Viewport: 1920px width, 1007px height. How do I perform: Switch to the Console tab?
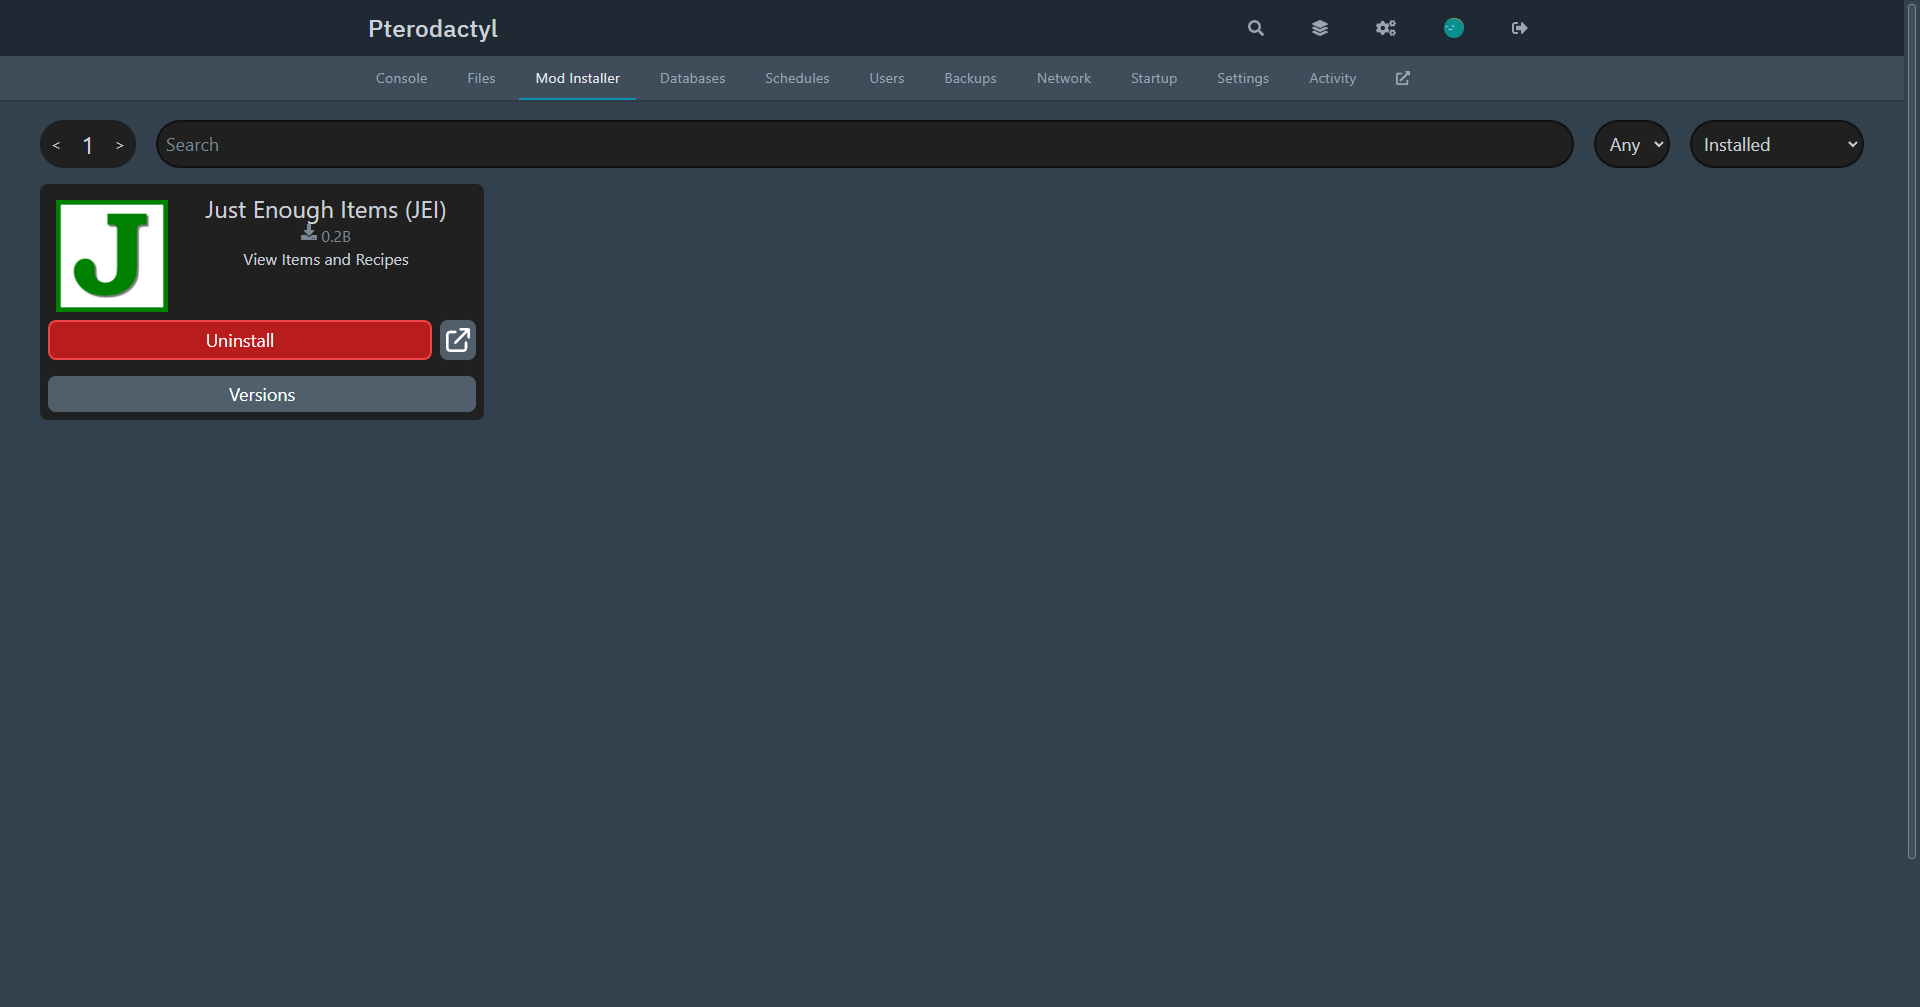point(401,78)
